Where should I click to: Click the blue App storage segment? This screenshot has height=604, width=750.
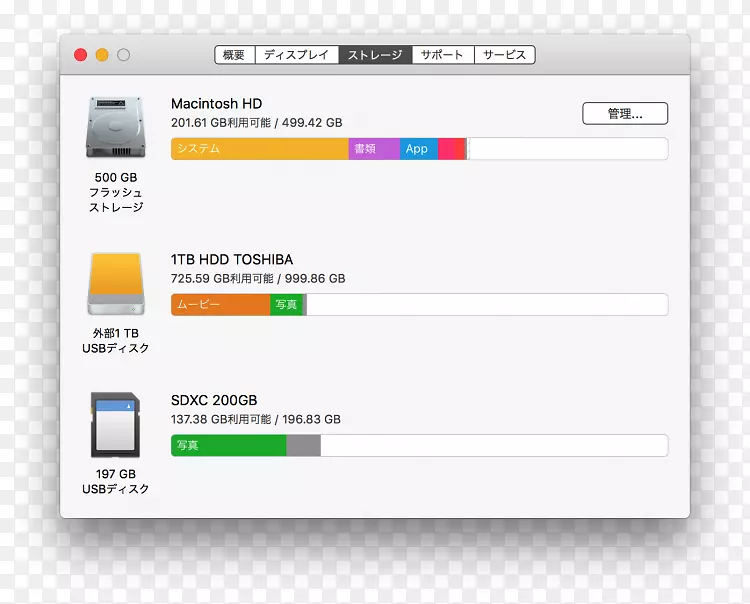pyautogui.click(x=419, y=149)
